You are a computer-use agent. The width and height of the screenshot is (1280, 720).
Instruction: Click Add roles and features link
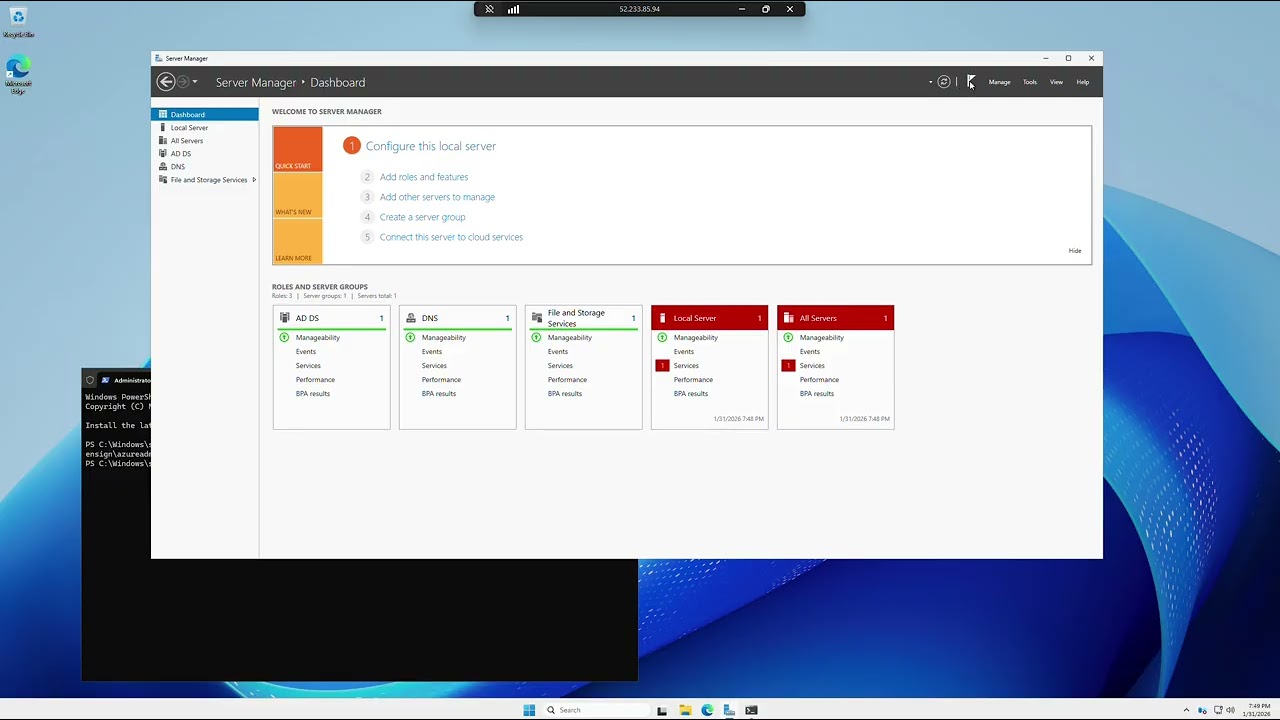[424, 177]
